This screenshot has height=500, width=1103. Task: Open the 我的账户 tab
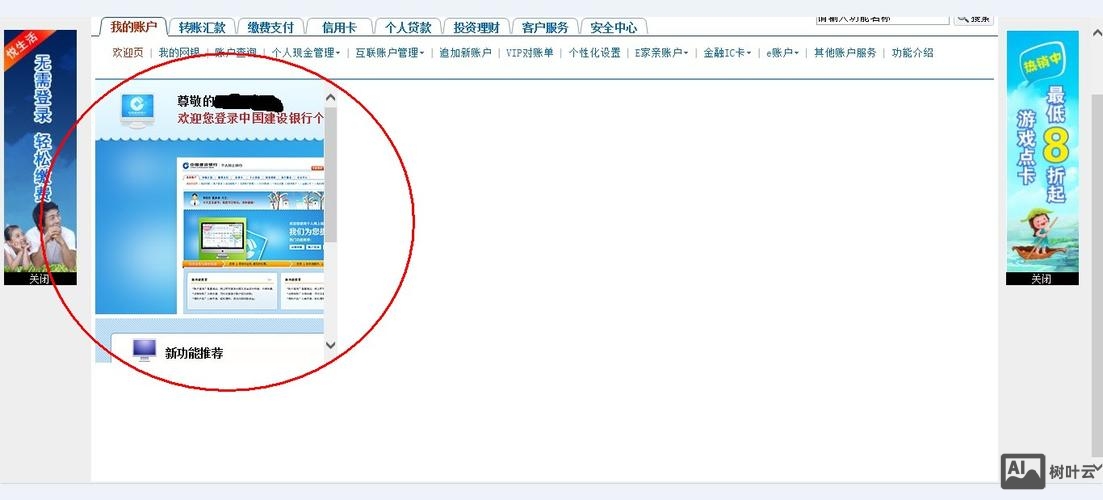pyautogui.click(x=134, y=27)
